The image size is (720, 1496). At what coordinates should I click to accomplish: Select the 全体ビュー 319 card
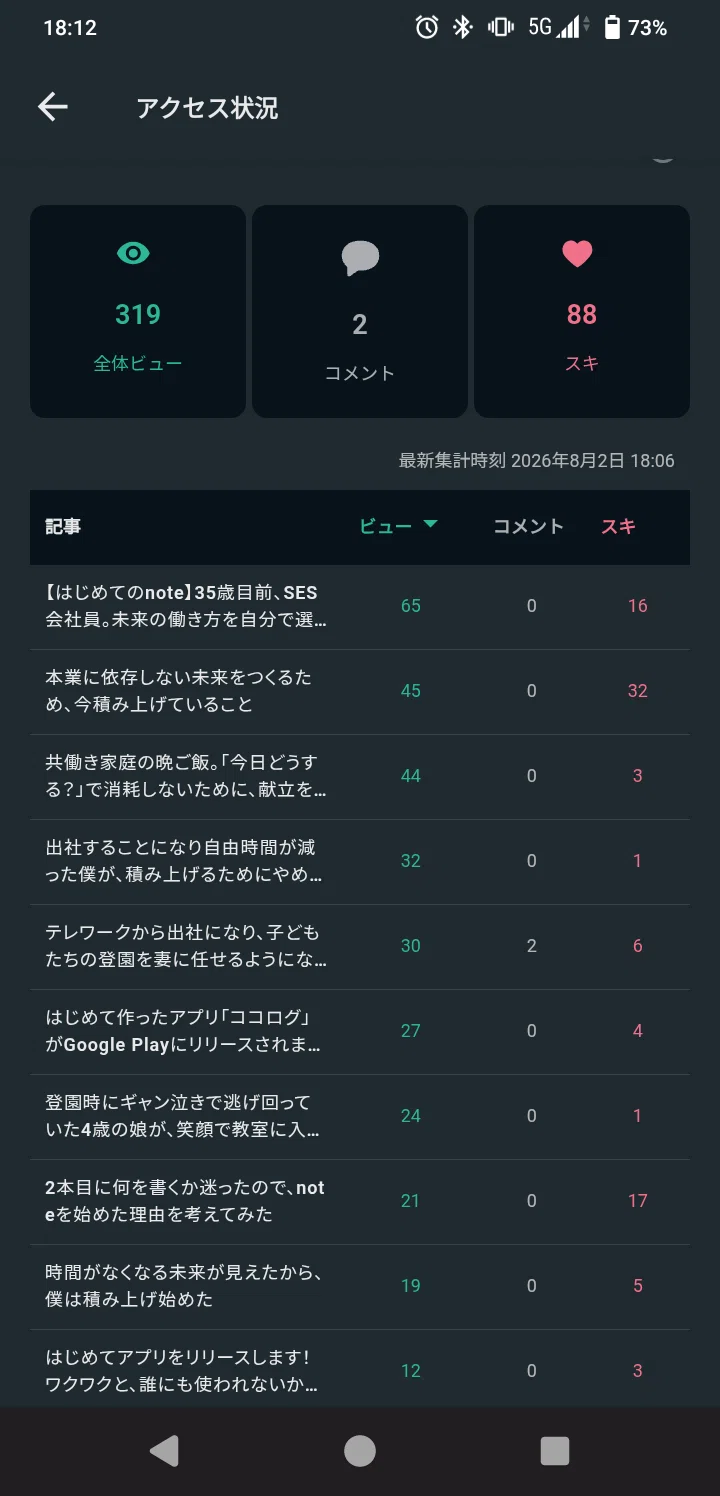click(138, 311)
